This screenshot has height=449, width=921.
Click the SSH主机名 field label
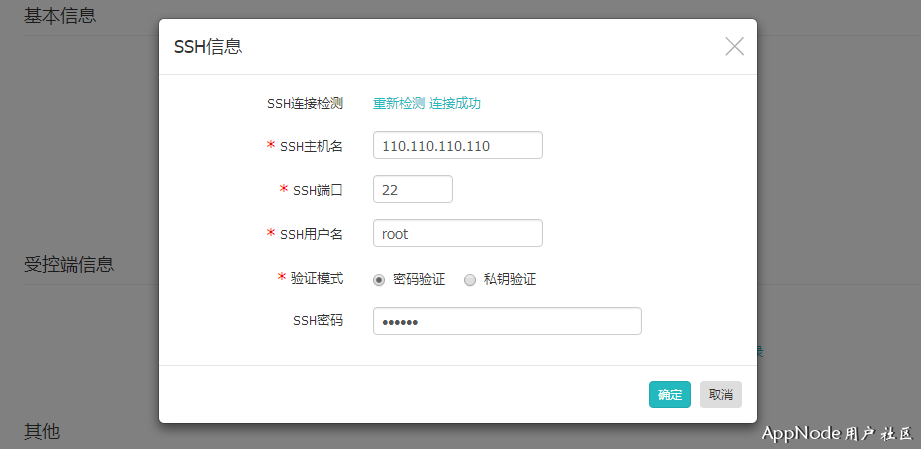[x=311, y=147]
